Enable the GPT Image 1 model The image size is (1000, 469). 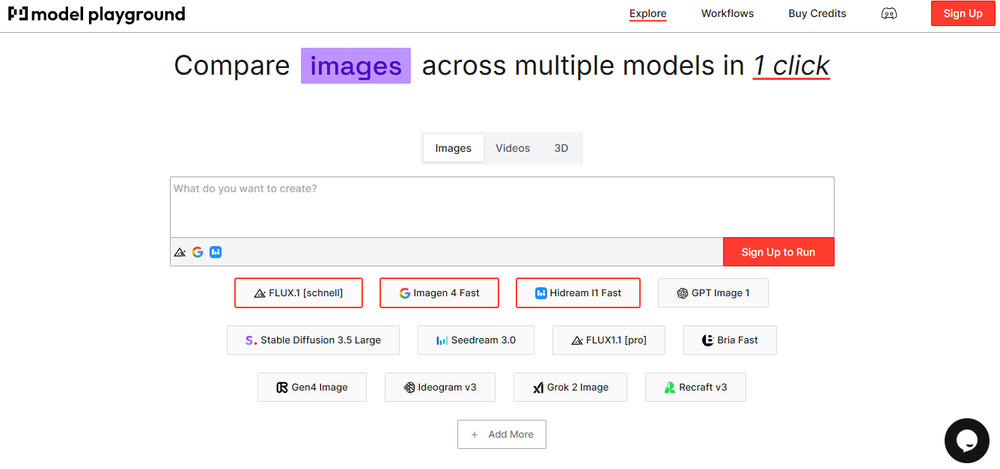[713, 293]
